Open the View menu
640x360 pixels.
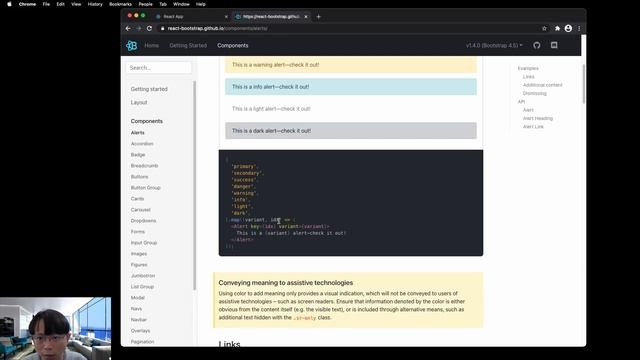[x=76, y=4]
